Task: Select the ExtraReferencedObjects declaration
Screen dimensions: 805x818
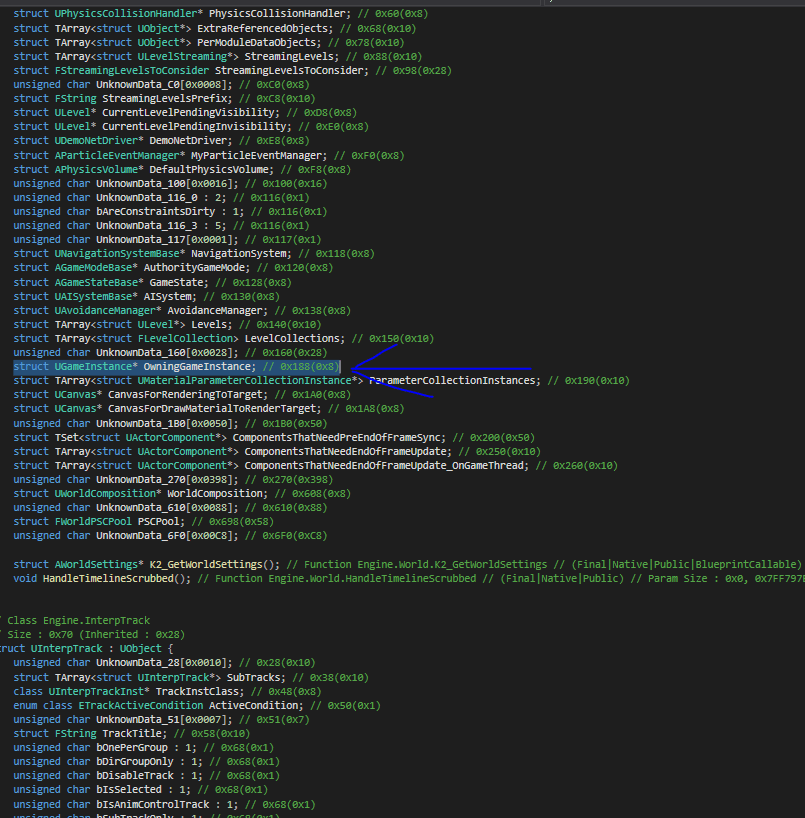Action: coord(214,28)
